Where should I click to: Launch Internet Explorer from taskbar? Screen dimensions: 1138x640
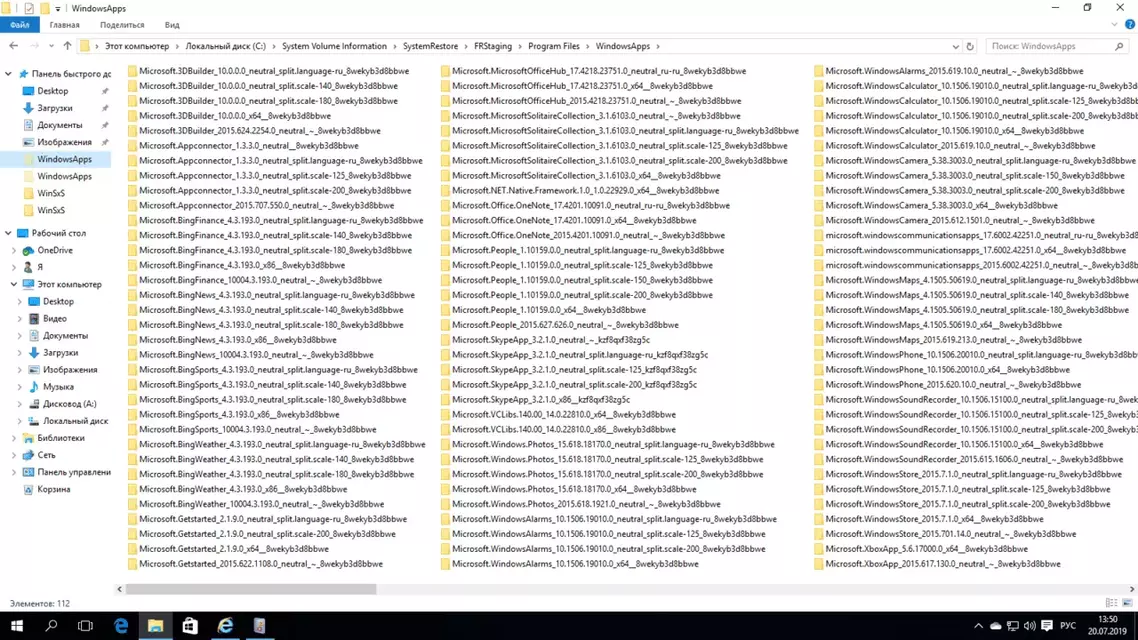pyautogui.click(x=225, y=625)
